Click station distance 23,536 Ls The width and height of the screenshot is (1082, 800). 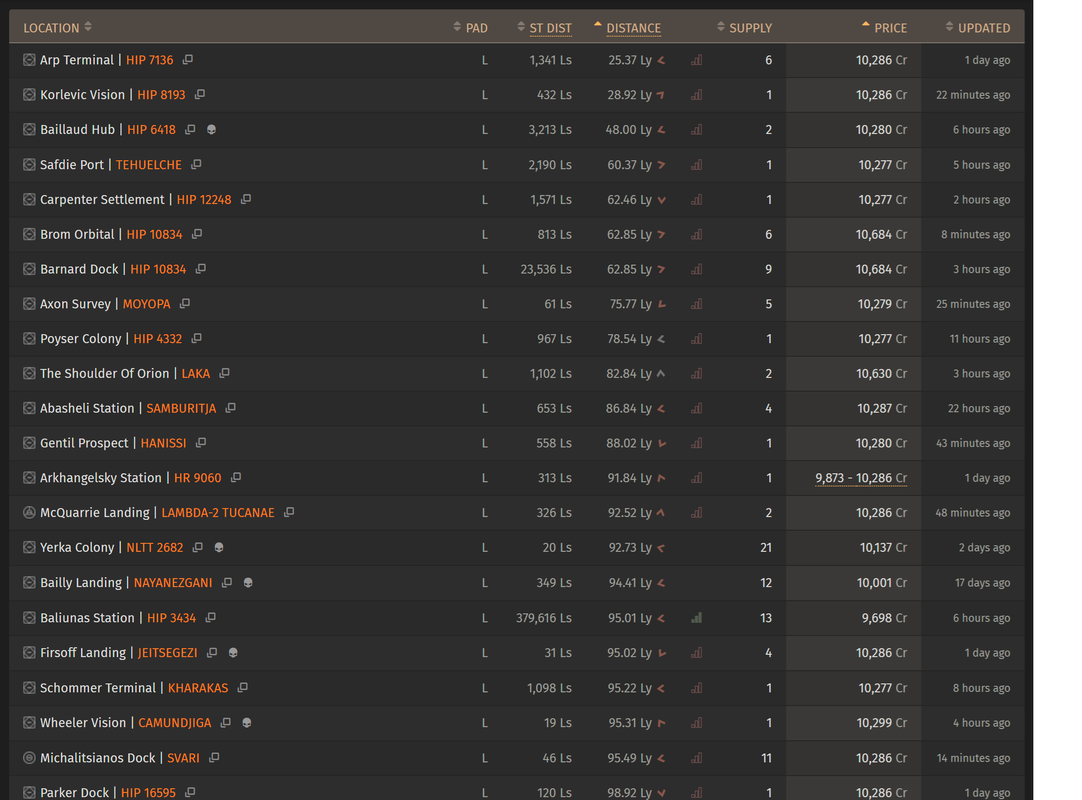coord(546,269)
